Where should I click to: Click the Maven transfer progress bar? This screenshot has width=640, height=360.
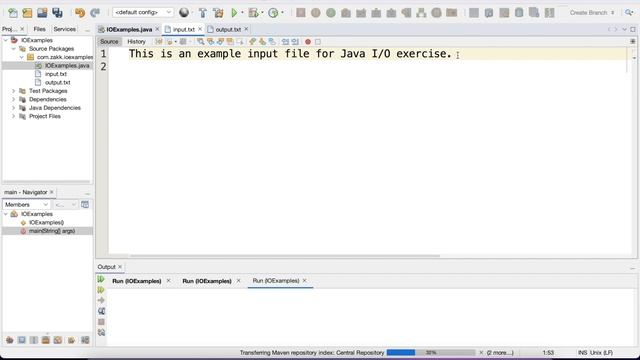click(431, 352)
